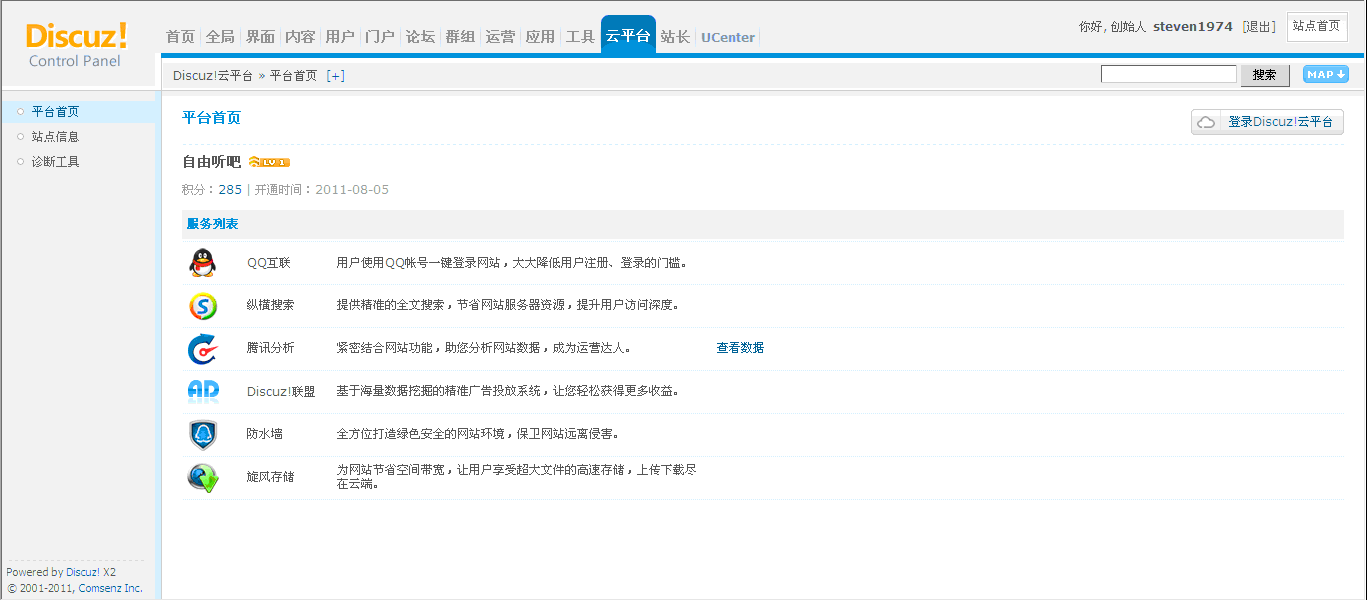Viewport: 1367px width, 600px height.
Task: Open the 查看数据 link for 腾讯分析
Action: click(740, 348)
